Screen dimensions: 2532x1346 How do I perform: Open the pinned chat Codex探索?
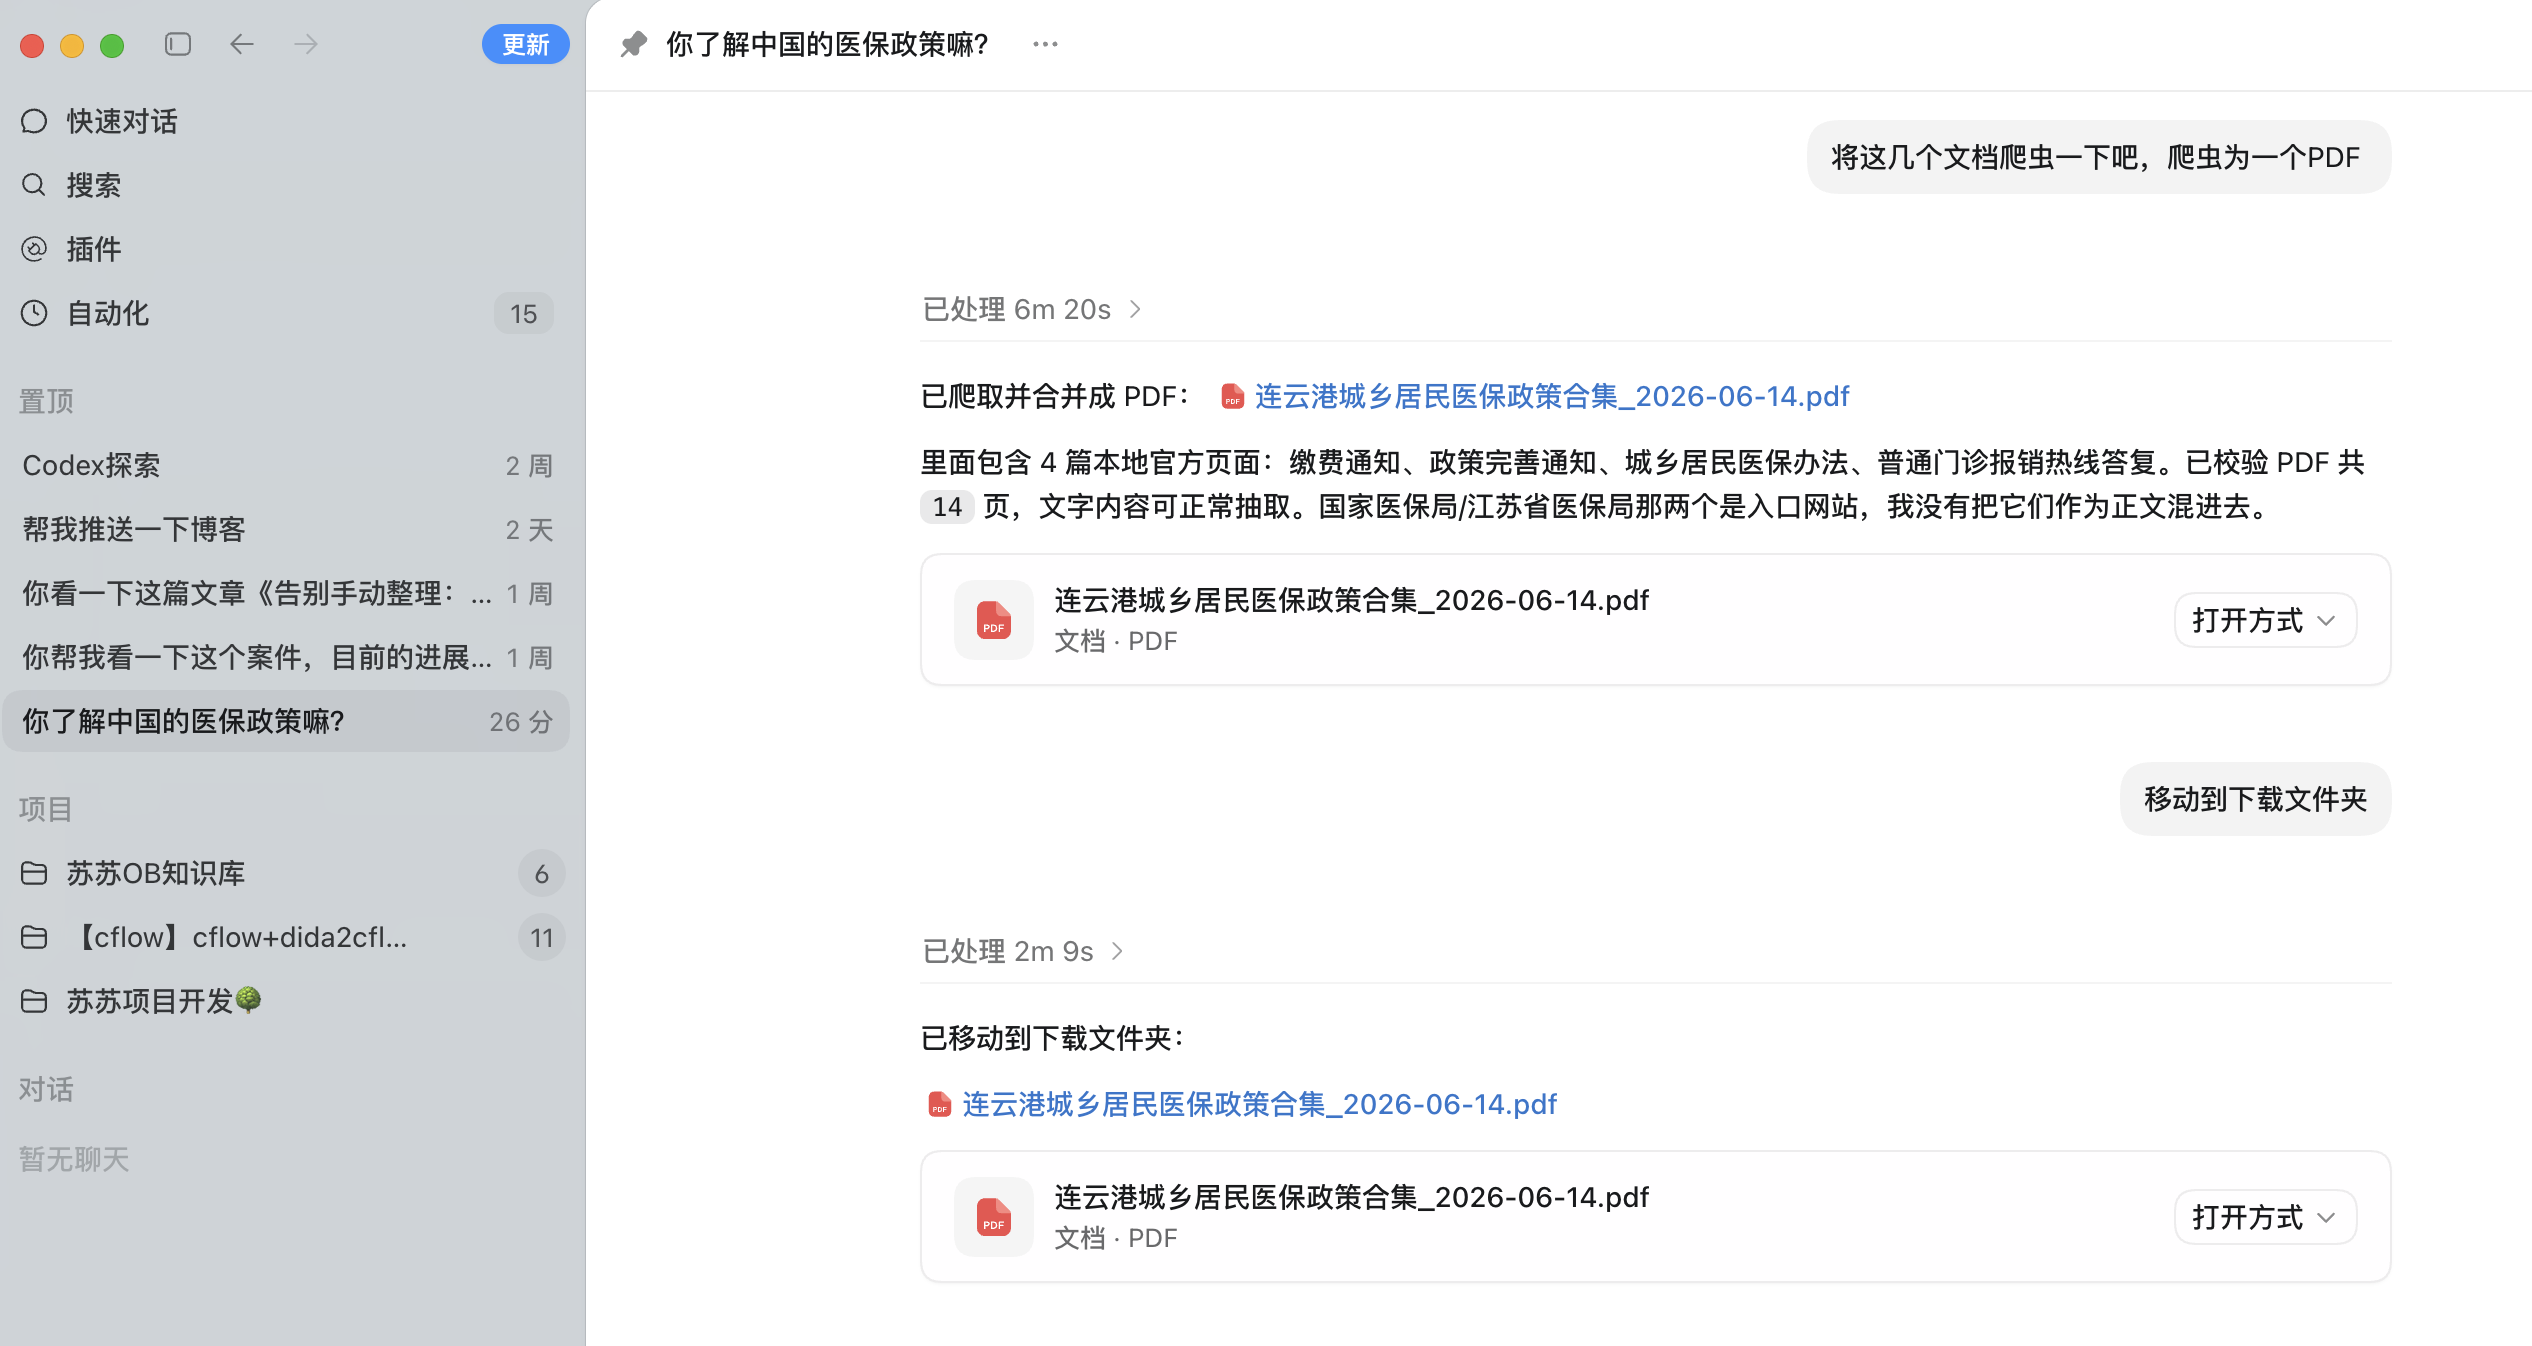point(286,465)
